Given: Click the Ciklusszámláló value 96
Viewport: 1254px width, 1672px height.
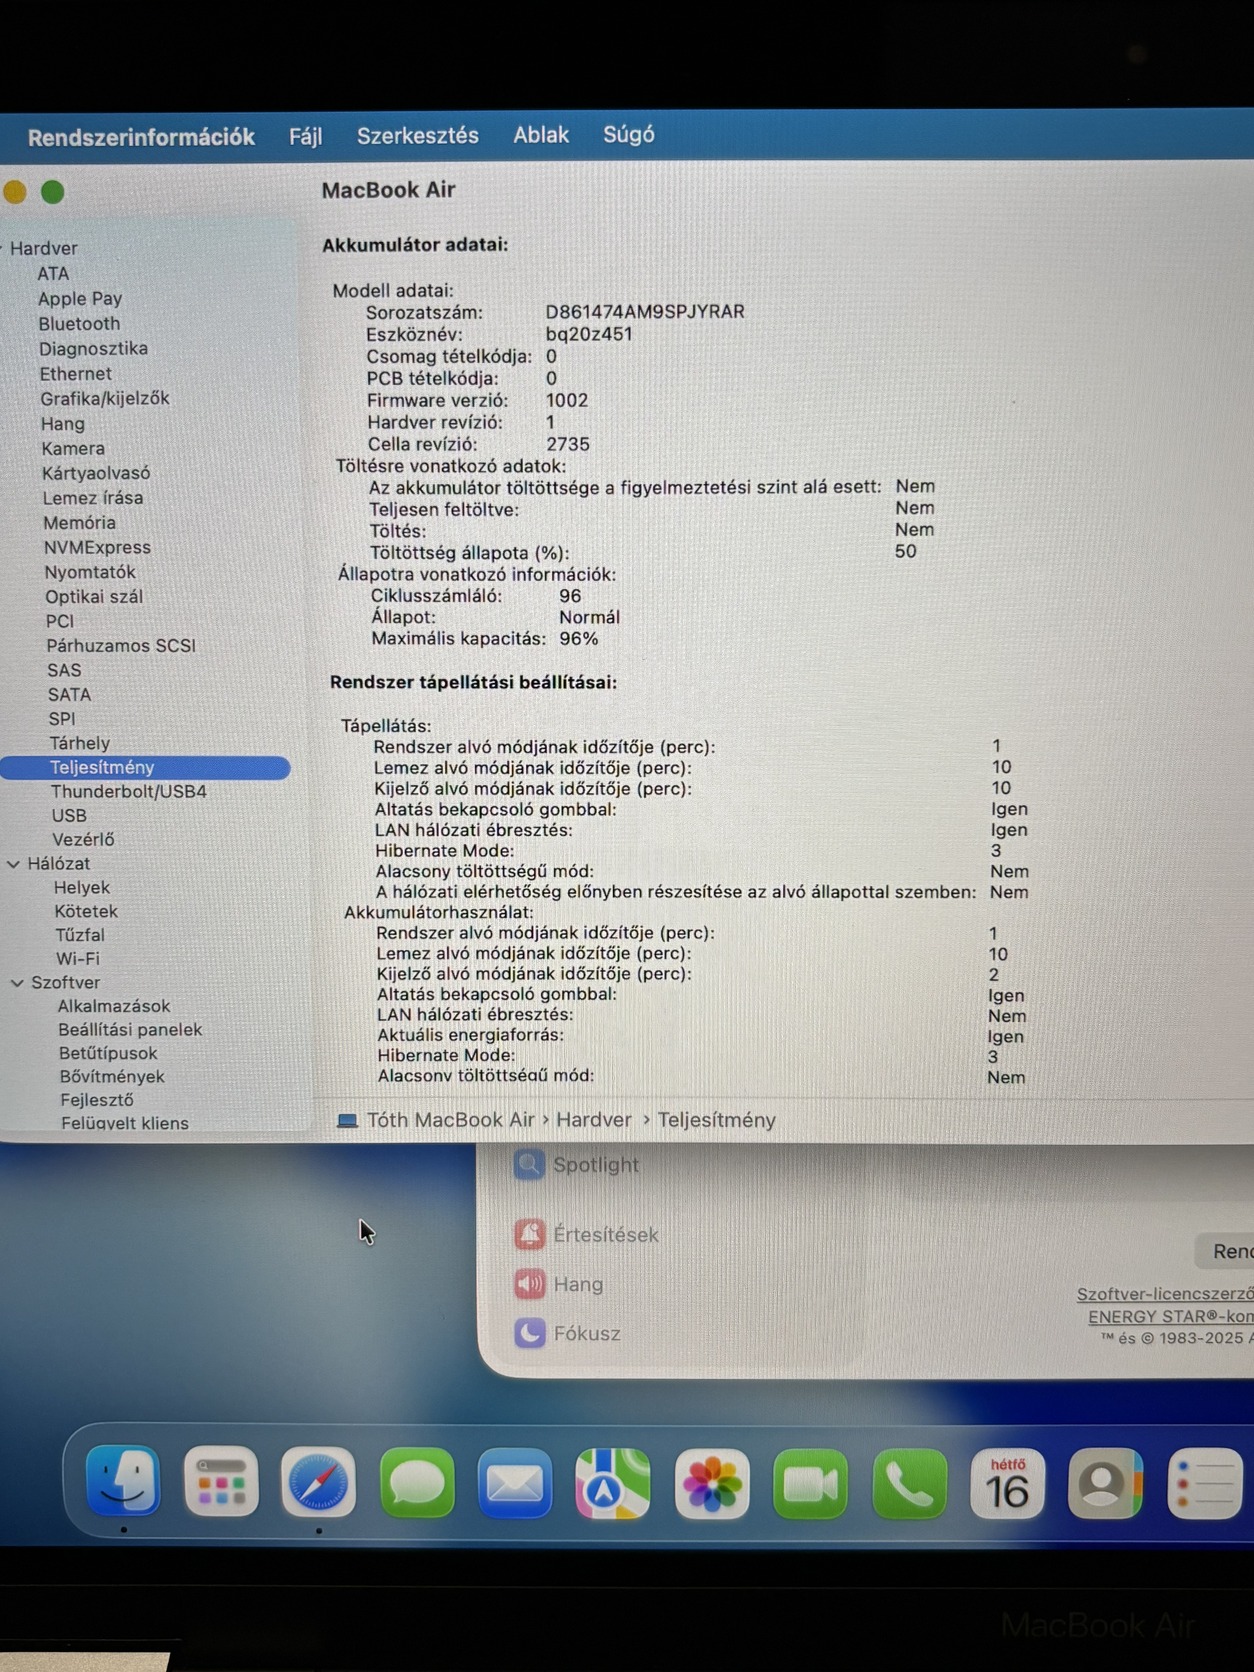Looking at the screenshot, I should (x=570, y=596).
